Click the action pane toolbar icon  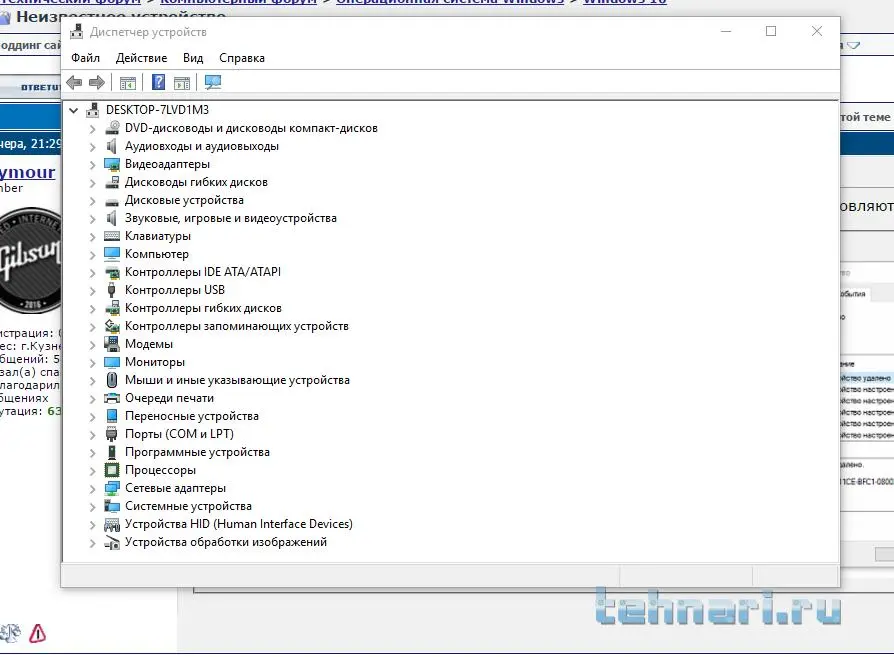tap(182, 83)
